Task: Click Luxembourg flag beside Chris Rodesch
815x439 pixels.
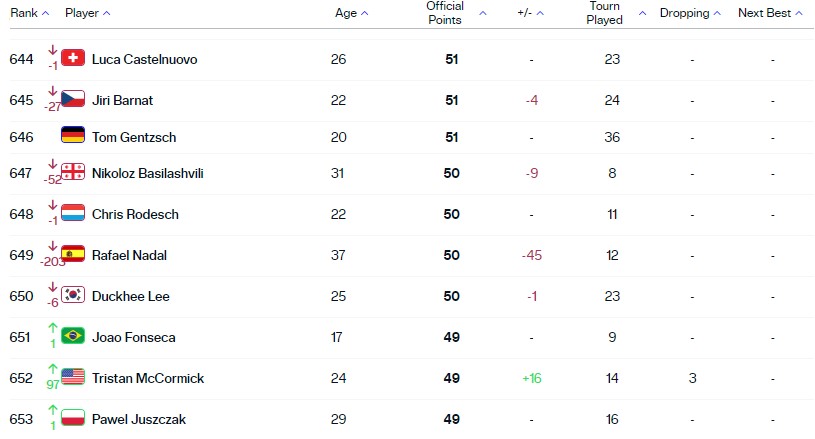Action: (x=73, y=212)
